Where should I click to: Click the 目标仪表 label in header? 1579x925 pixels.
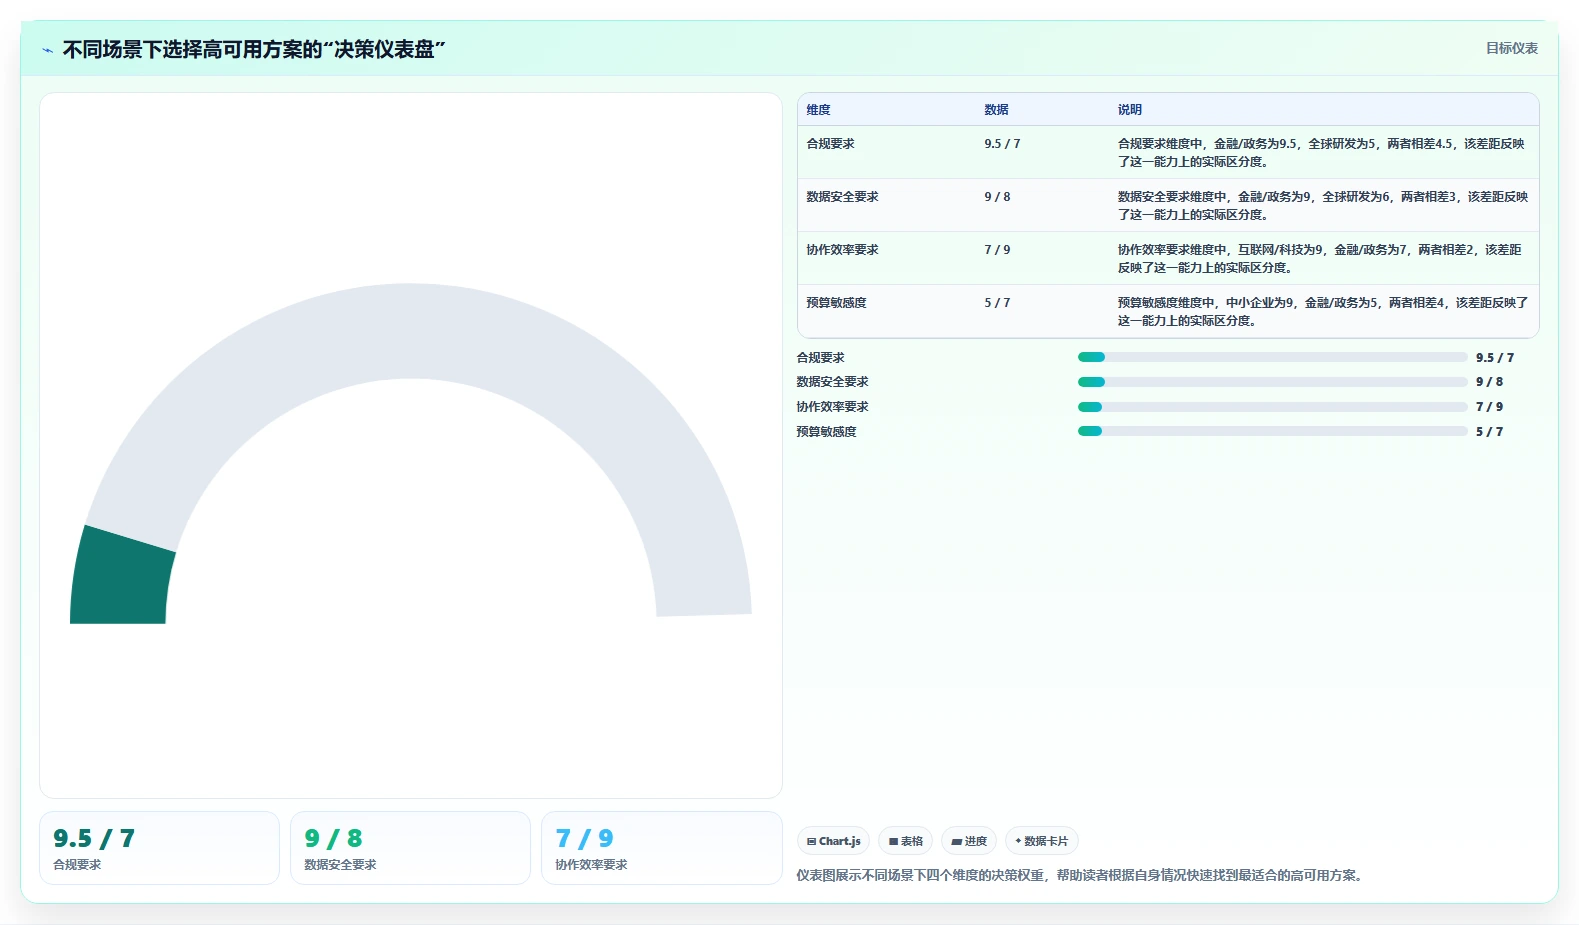(x=1511, y=48)
